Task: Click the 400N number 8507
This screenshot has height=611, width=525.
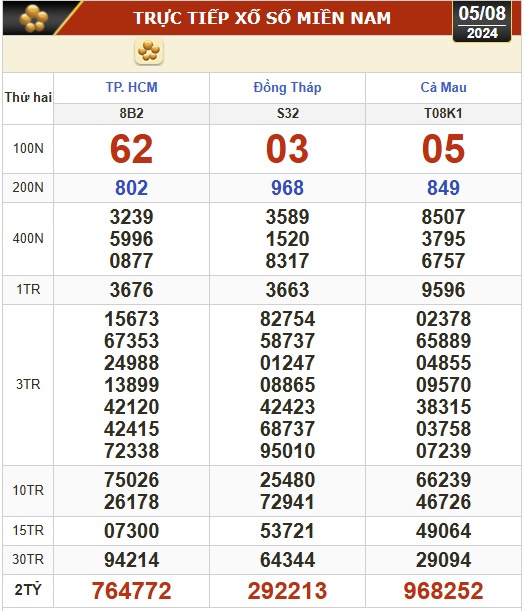Action: point(444,217)
